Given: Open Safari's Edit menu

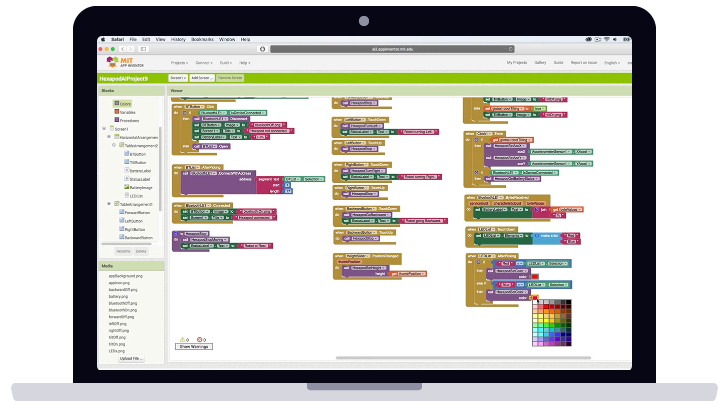Looking at the screenshot, I should (146, 39).
